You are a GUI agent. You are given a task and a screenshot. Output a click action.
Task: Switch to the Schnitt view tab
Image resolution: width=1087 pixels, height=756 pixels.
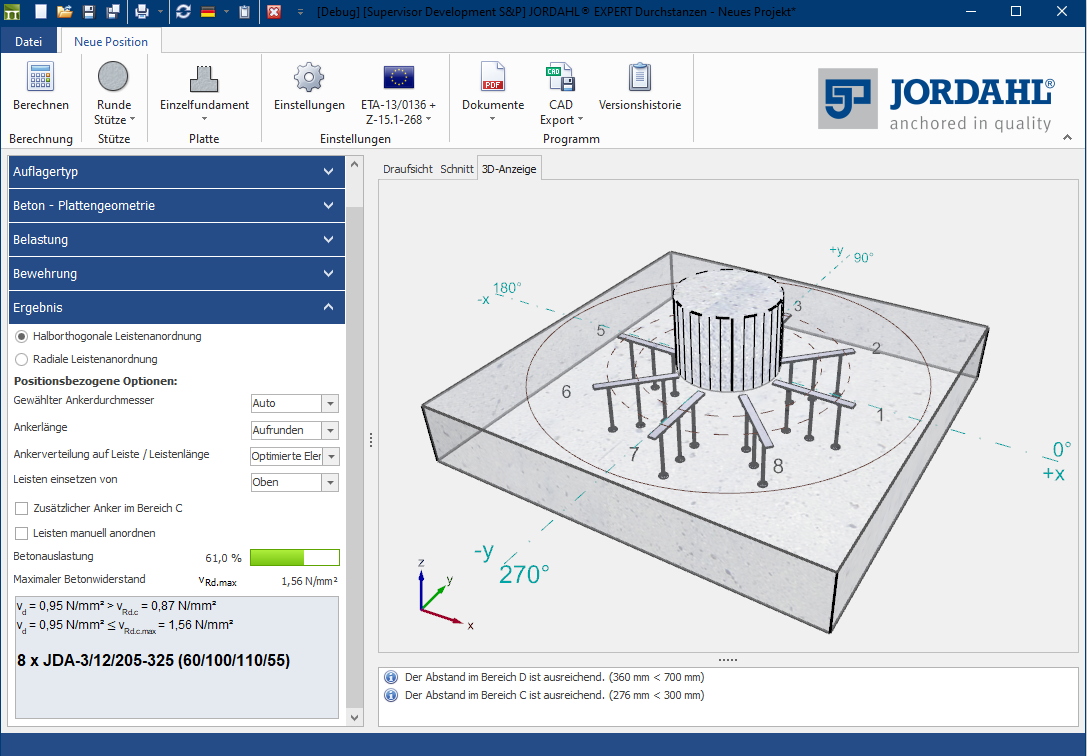(x=457, y=169)
